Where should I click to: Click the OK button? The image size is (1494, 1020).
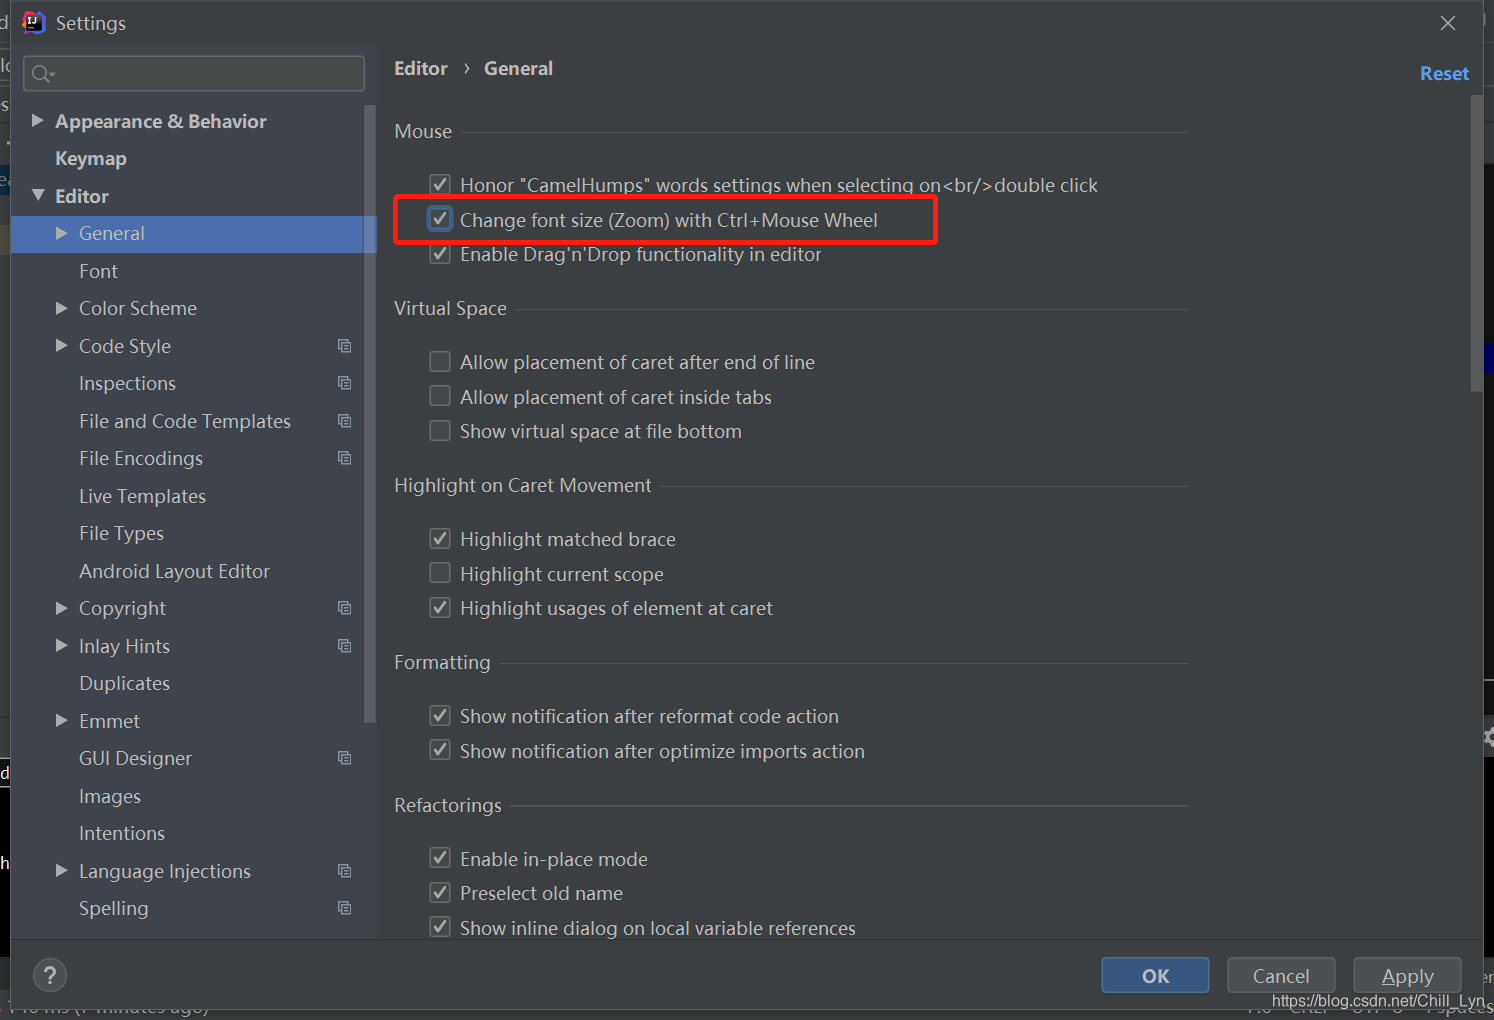pyautogui.click(x=1155, y=976)
